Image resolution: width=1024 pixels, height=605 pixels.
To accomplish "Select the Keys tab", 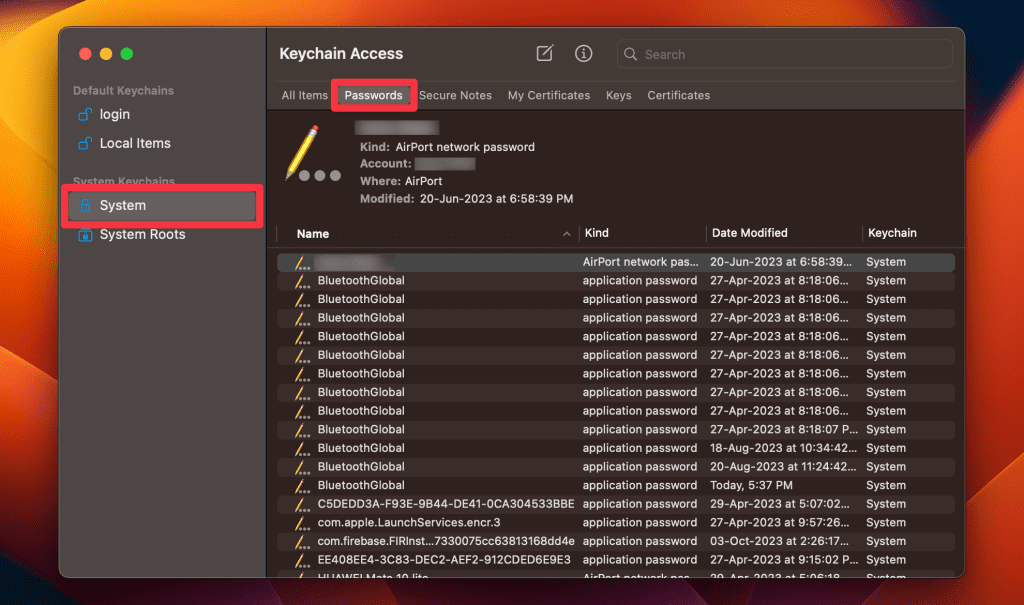I will 619,96.
